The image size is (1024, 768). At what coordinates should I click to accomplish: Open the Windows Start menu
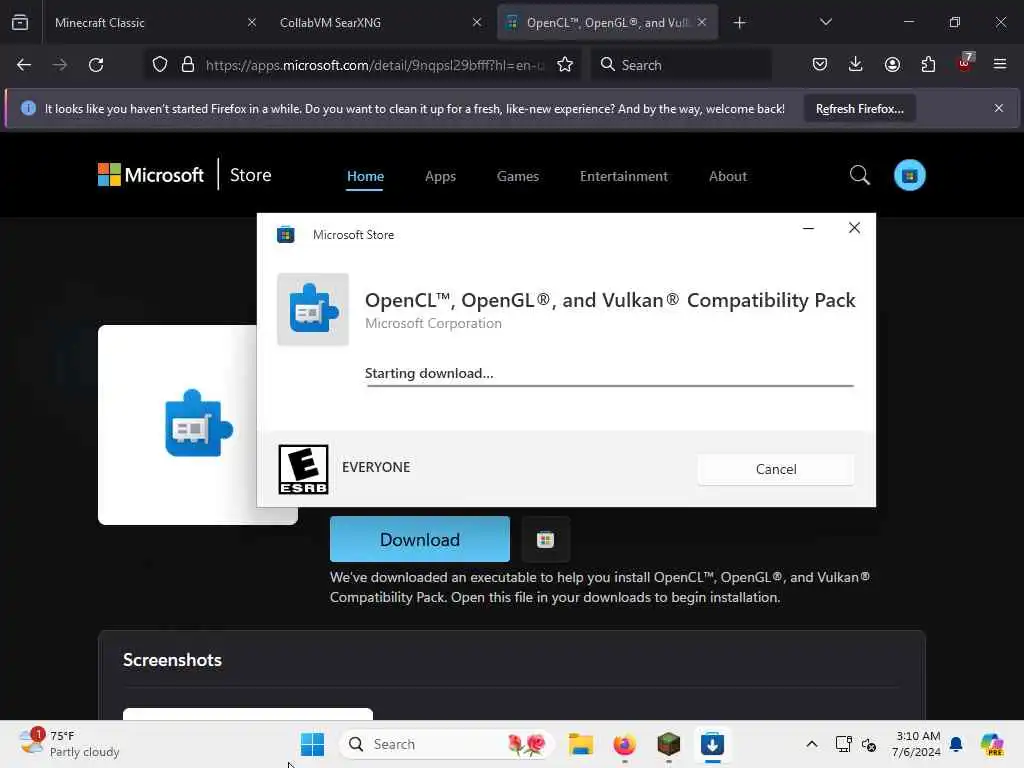point(312,744)
